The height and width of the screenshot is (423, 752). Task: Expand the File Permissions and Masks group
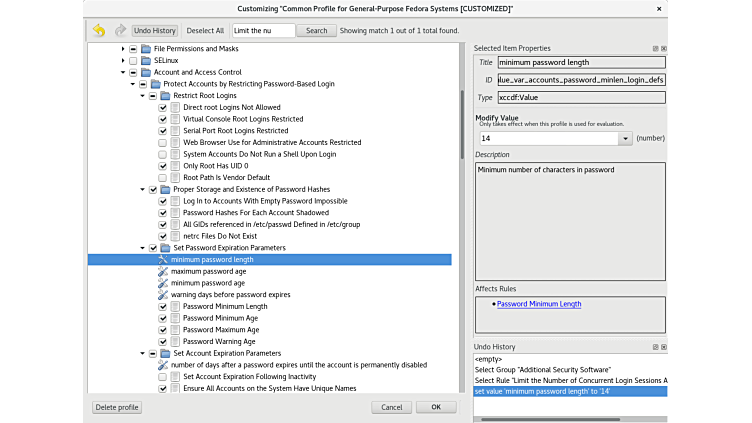click(123, 48)
